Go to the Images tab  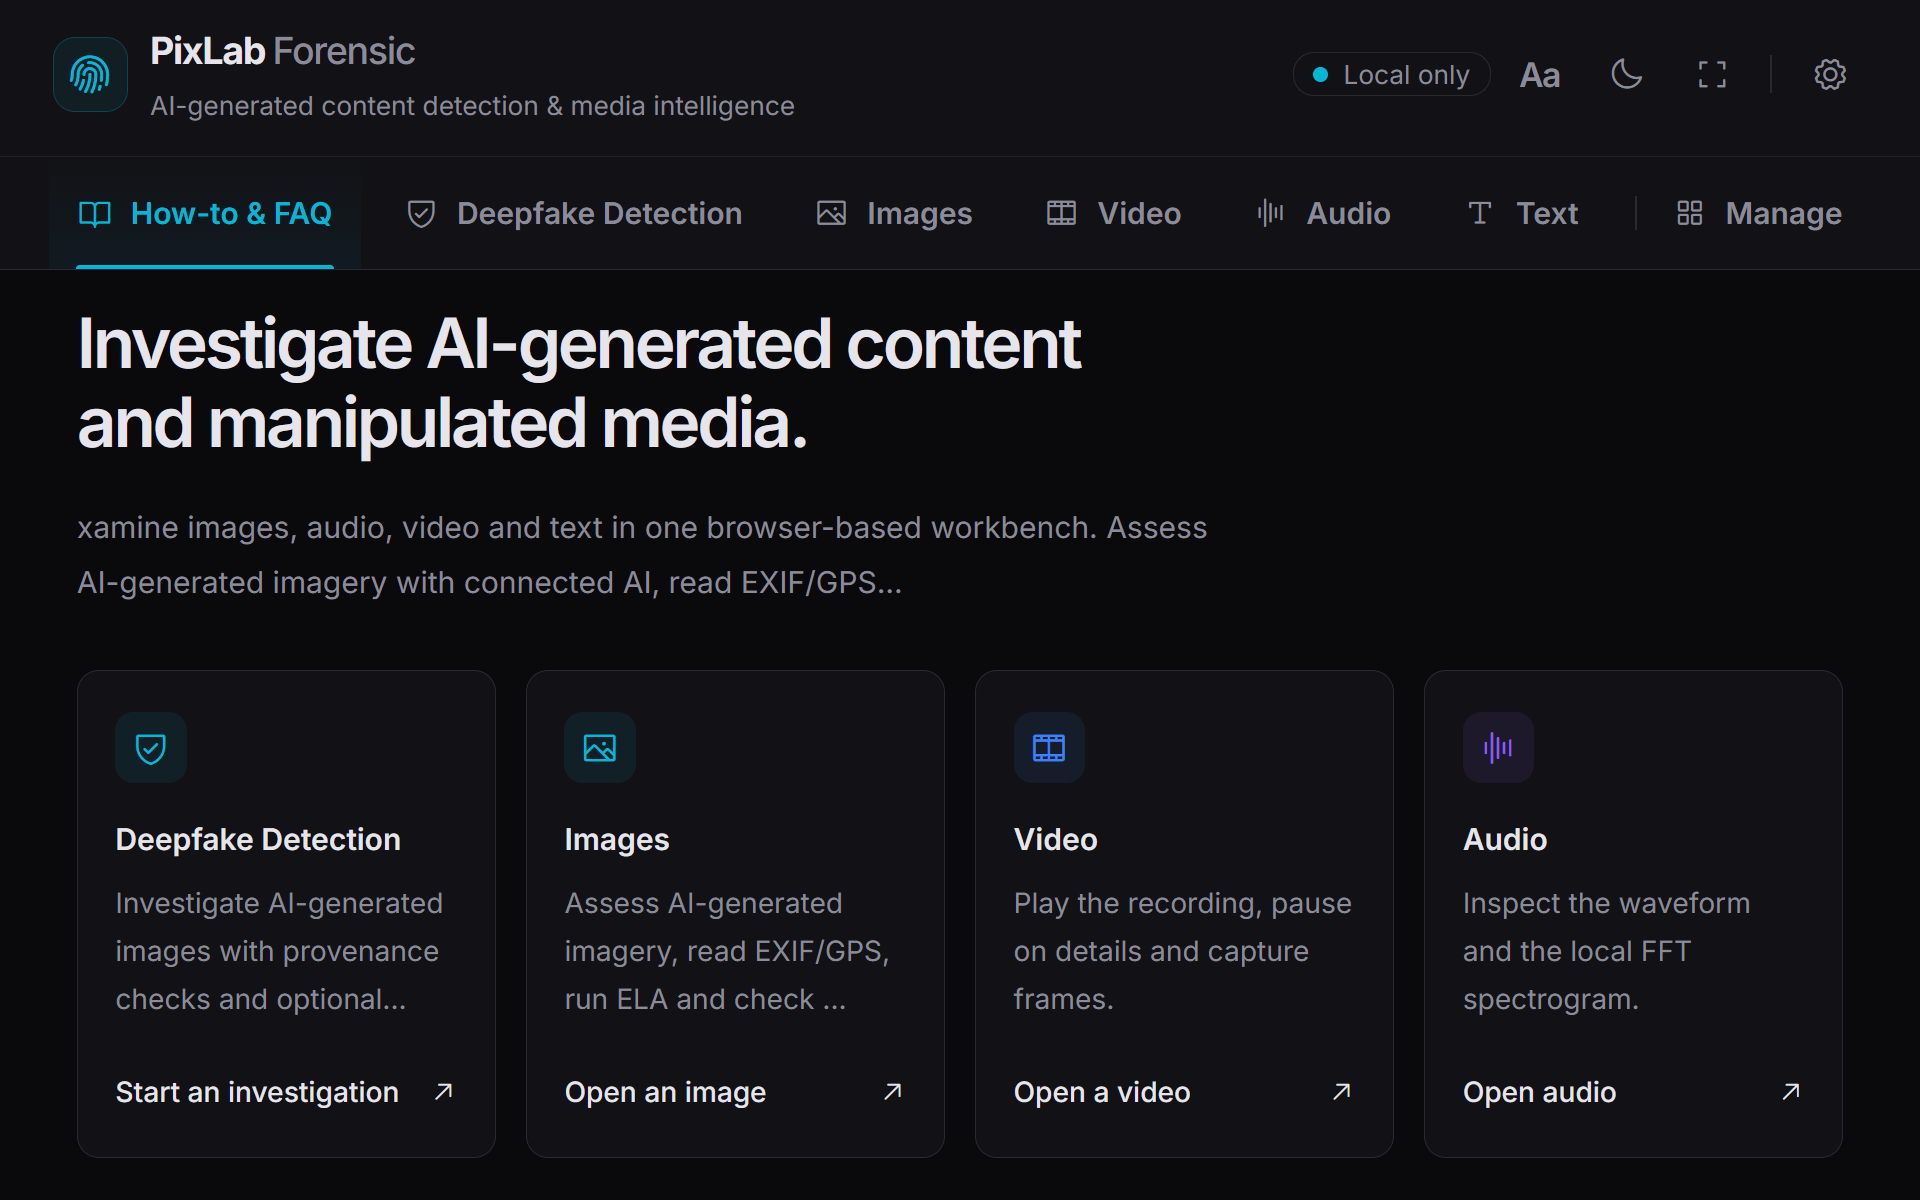895,213
